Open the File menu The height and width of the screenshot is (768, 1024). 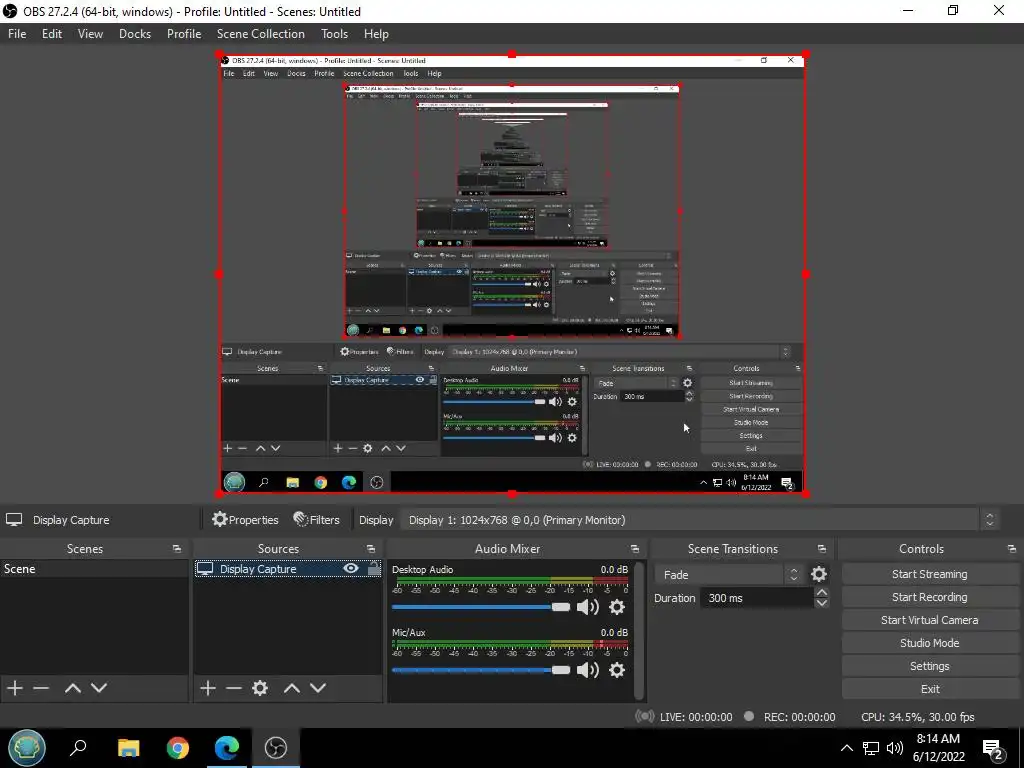coord(17,34)
